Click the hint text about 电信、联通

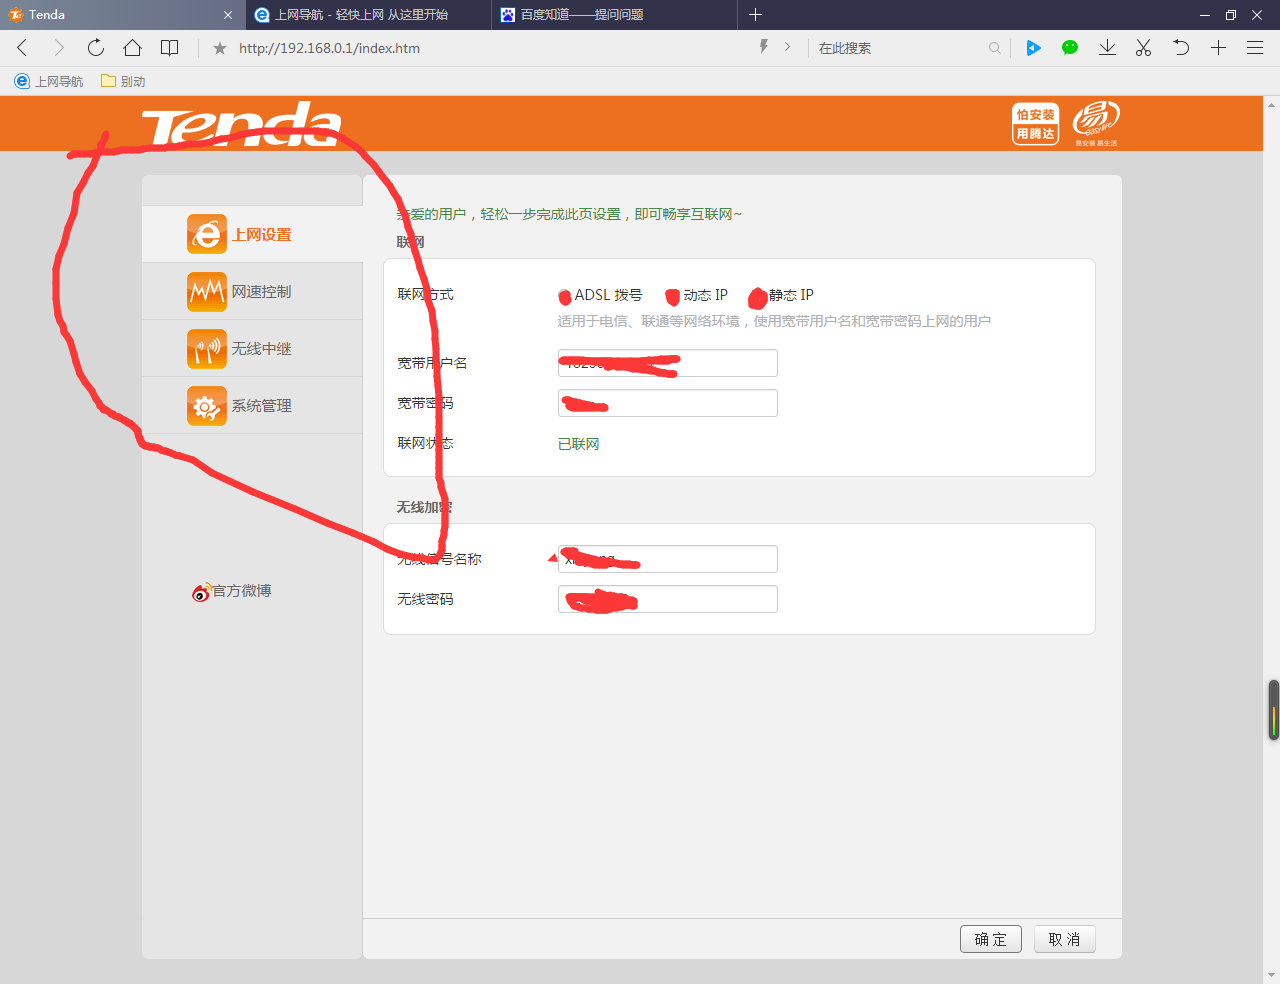[x=774, y=321]
